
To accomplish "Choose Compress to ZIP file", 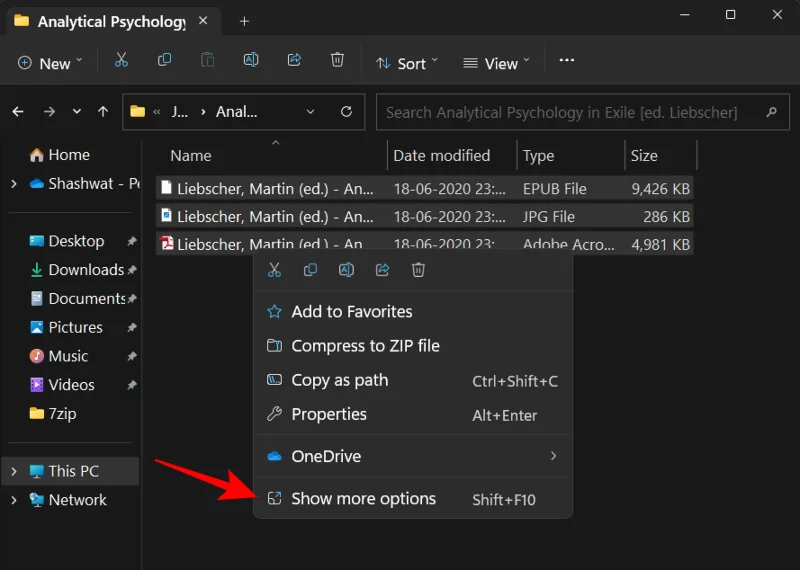I will click(413, 345).
